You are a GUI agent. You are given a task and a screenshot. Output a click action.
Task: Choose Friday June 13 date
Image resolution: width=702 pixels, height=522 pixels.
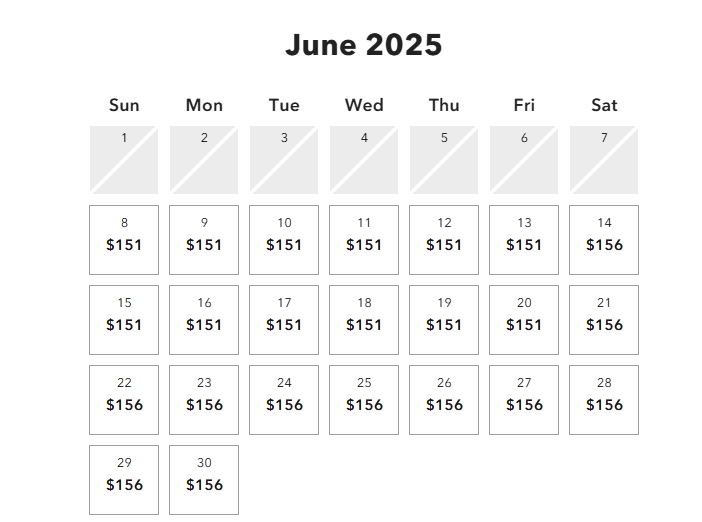(524, 240)
